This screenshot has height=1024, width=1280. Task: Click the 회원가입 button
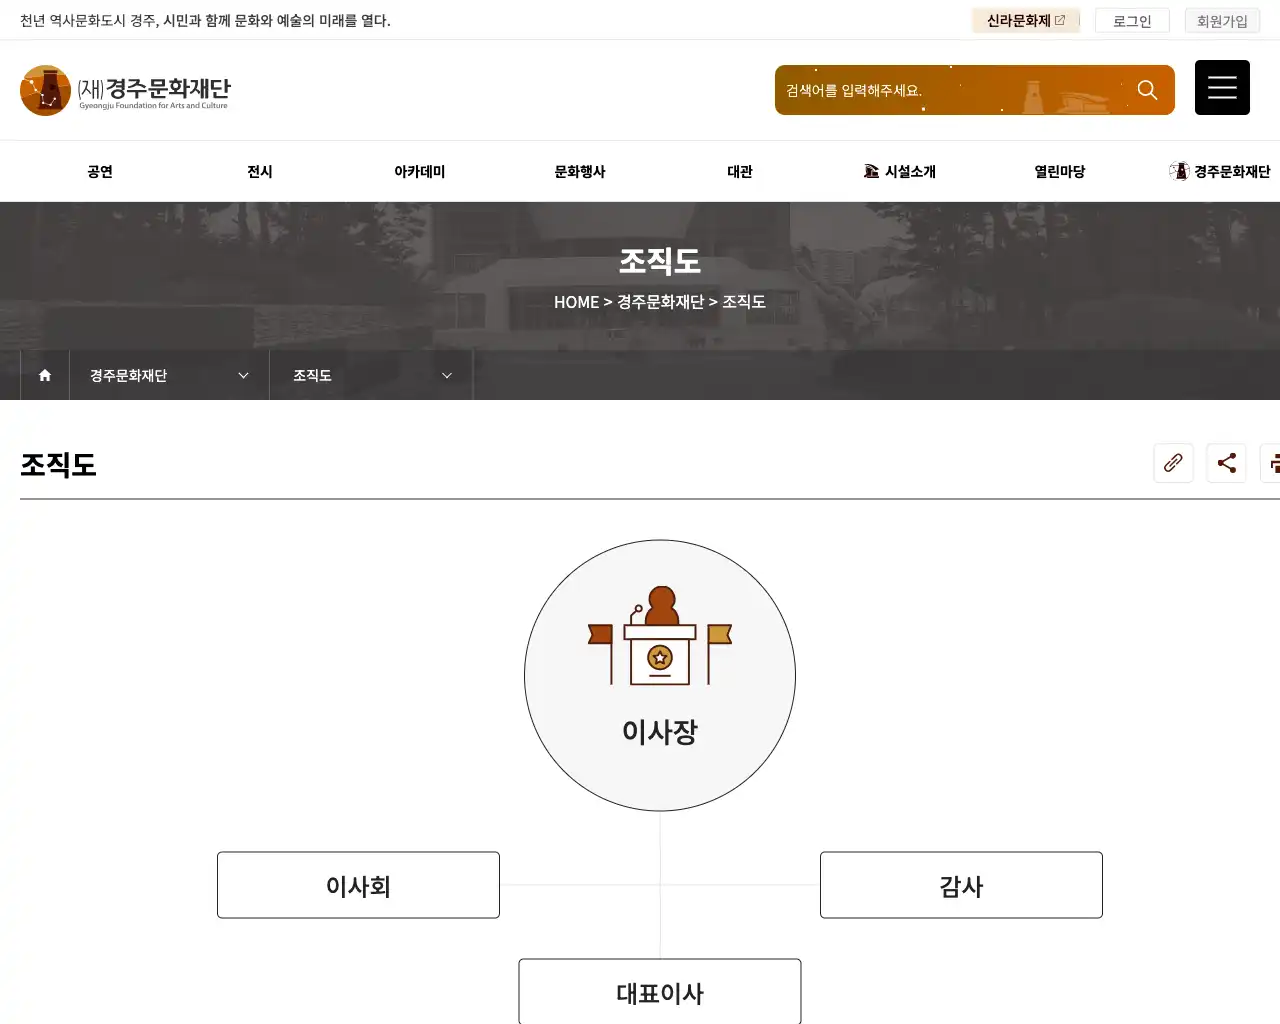1222,20
